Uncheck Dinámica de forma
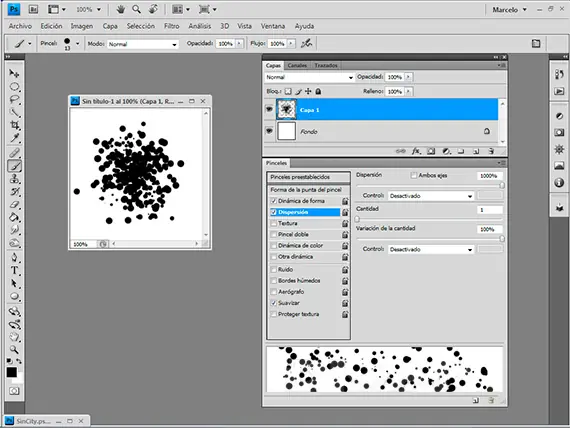The width and height of the screenshot is (570, 428). point(274,201)
